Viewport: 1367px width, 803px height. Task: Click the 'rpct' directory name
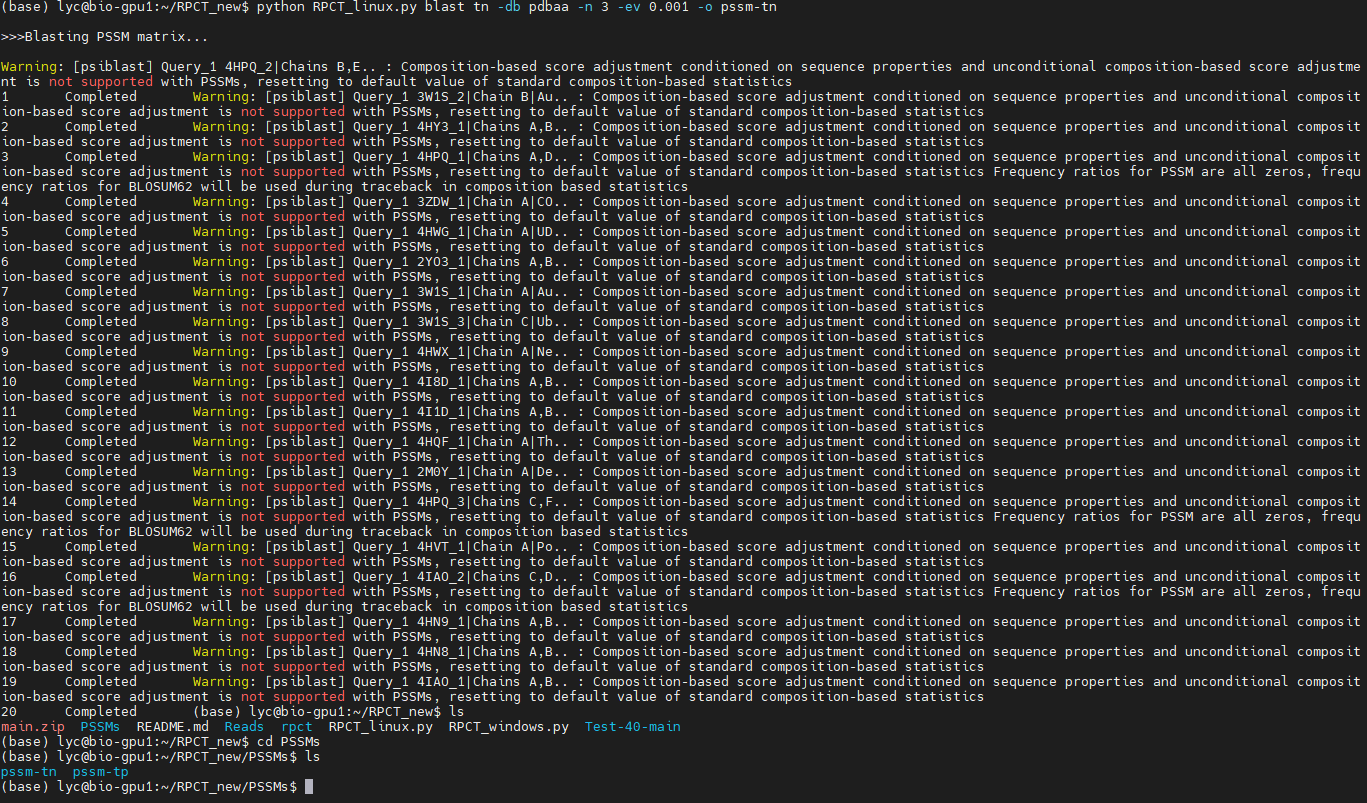pos(296,727)
